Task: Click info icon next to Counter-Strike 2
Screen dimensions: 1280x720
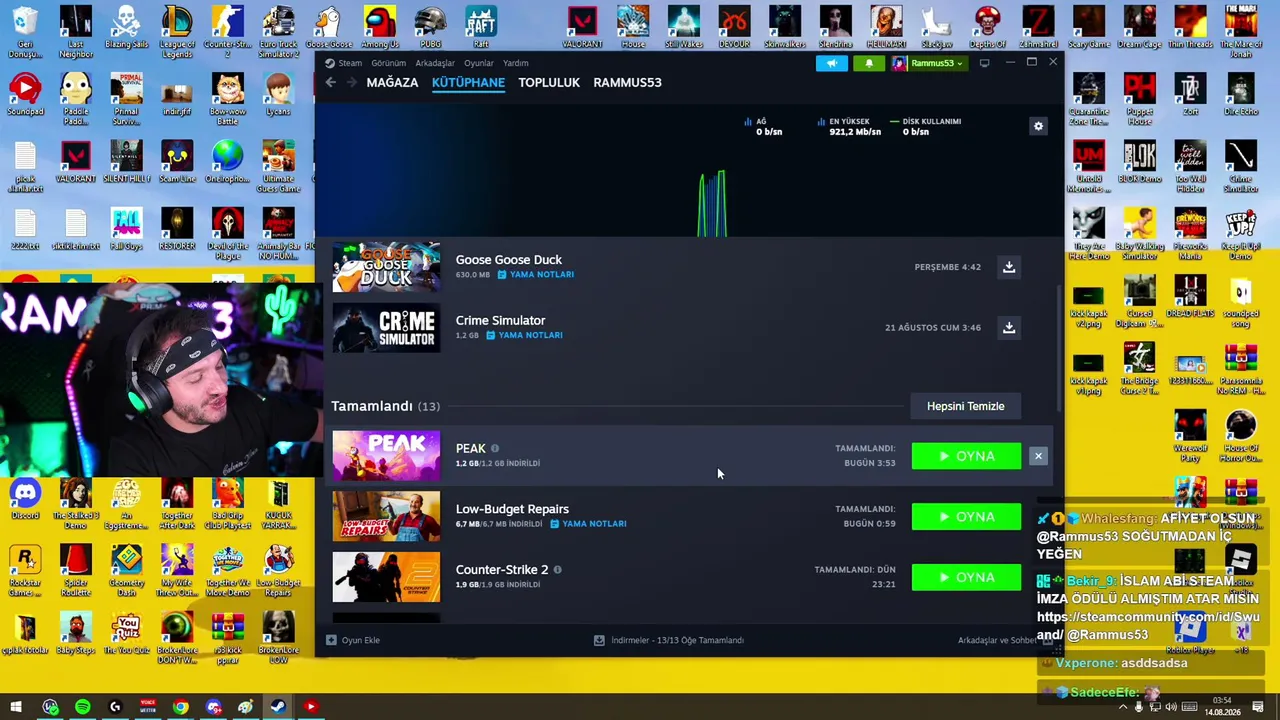Action: point(557,570)
